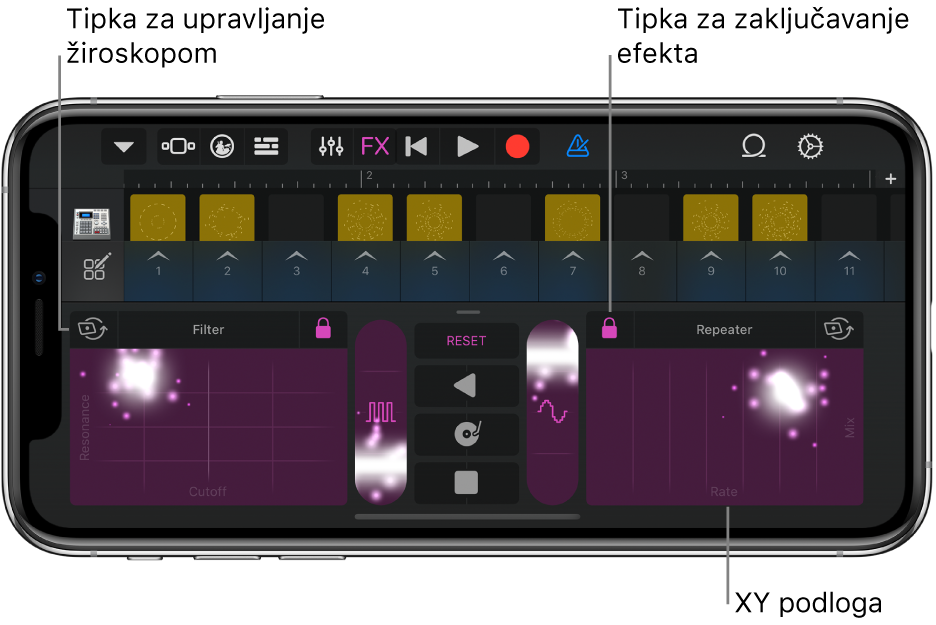Tap the RESET button
936x625 pixels.
466,341
